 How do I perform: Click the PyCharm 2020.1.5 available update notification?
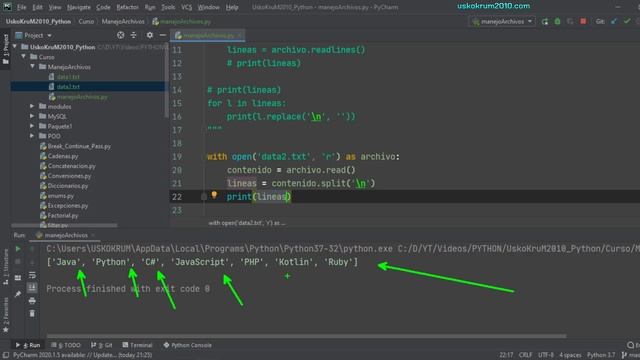[82, 355]
